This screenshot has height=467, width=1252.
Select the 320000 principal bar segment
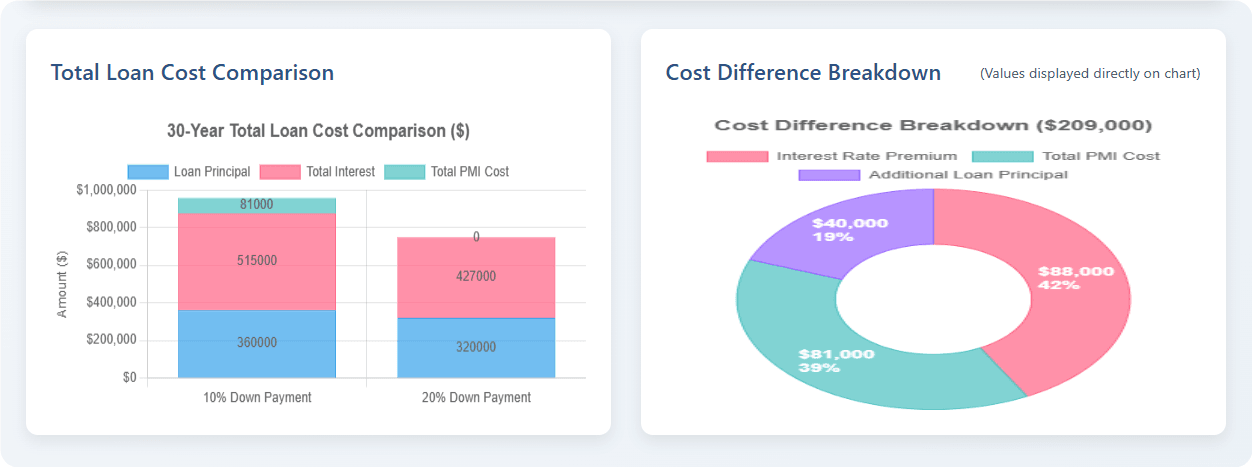476,348
